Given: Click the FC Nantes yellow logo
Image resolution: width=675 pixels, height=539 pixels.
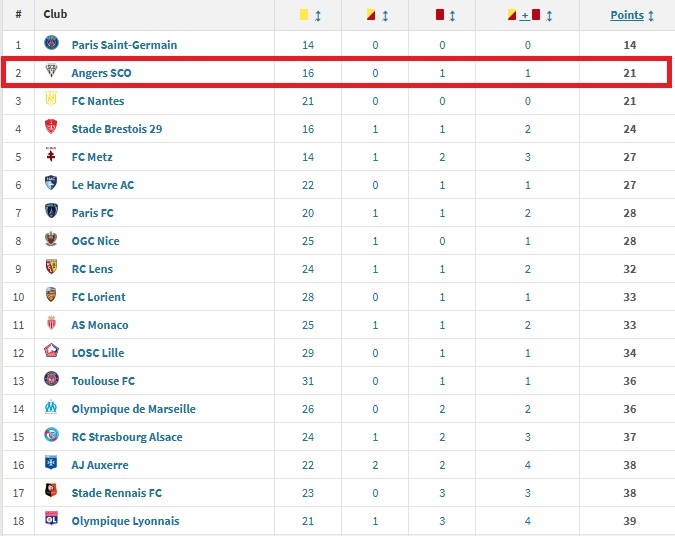Looking at the screenshot, I should click(x=51, y=101).
